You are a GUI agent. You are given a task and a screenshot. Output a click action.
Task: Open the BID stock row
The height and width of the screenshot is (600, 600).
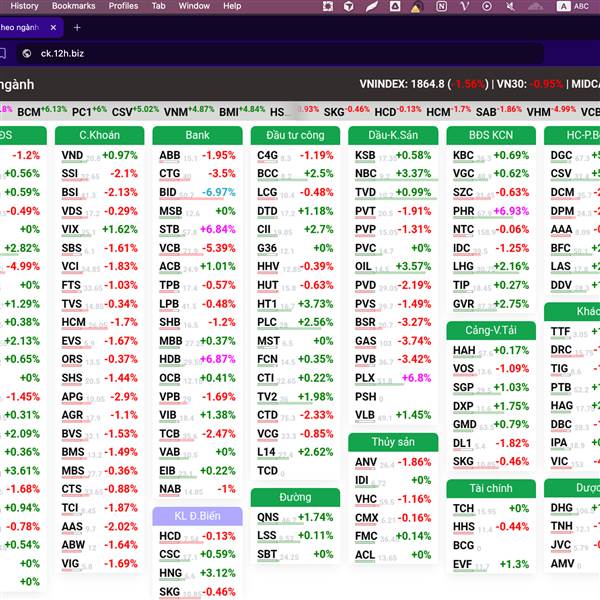197,192
